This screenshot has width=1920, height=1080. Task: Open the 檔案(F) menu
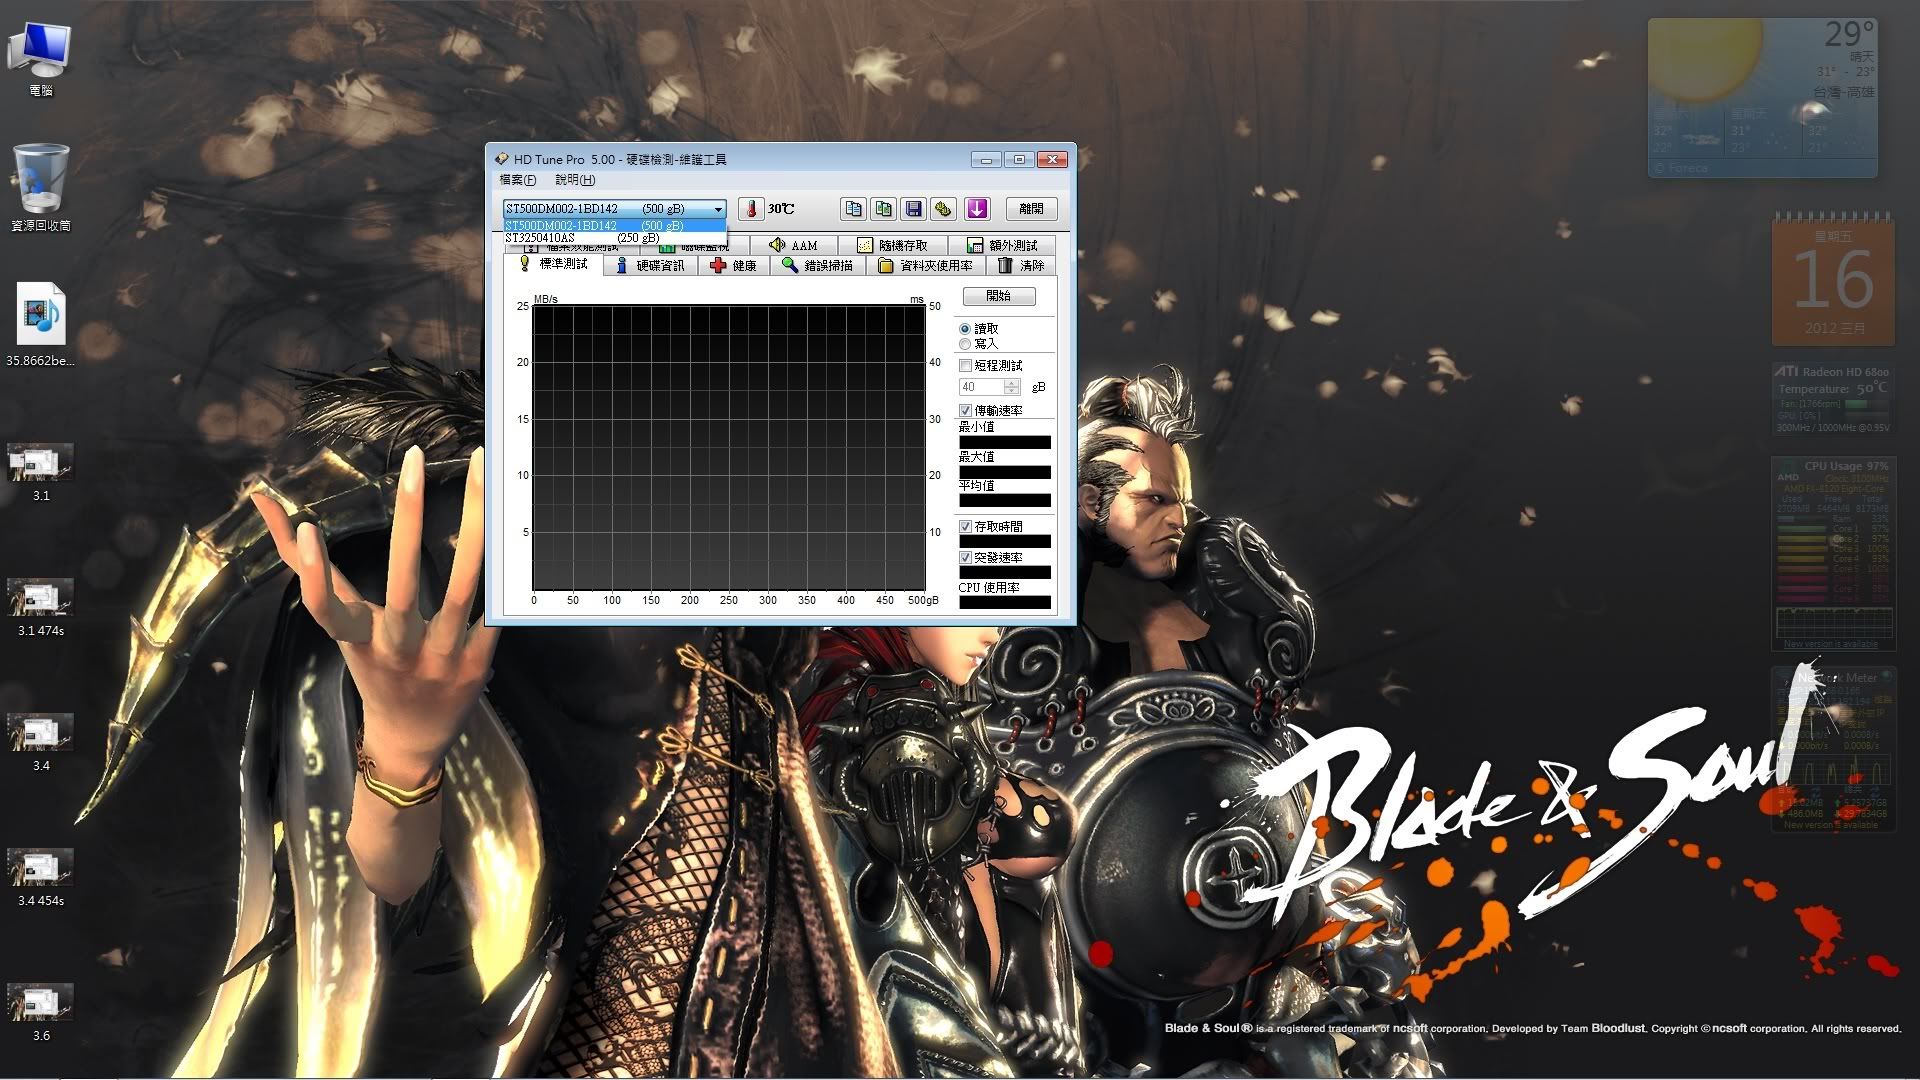[518, 180]
